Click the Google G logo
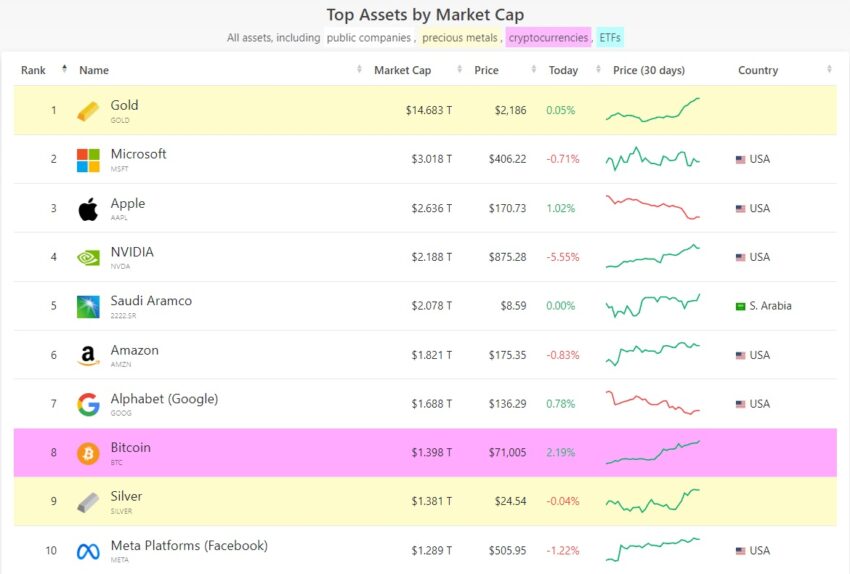This screenshot has height=574, width=850. pyautogui.click(x=88, y=404)
